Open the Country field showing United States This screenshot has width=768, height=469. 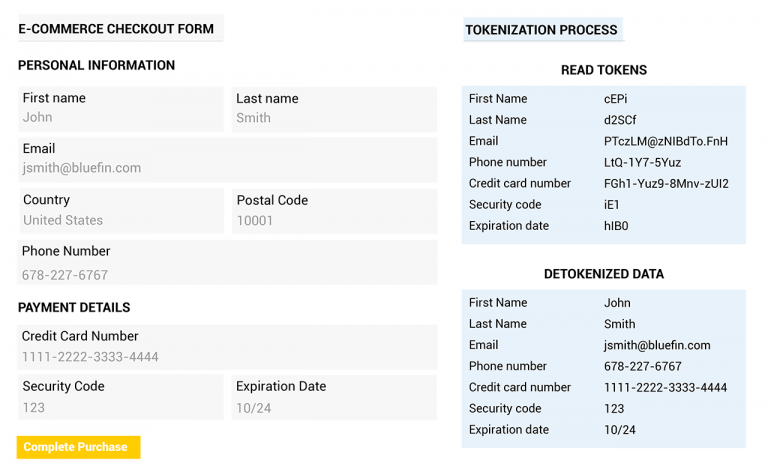(x=121, y=211)
